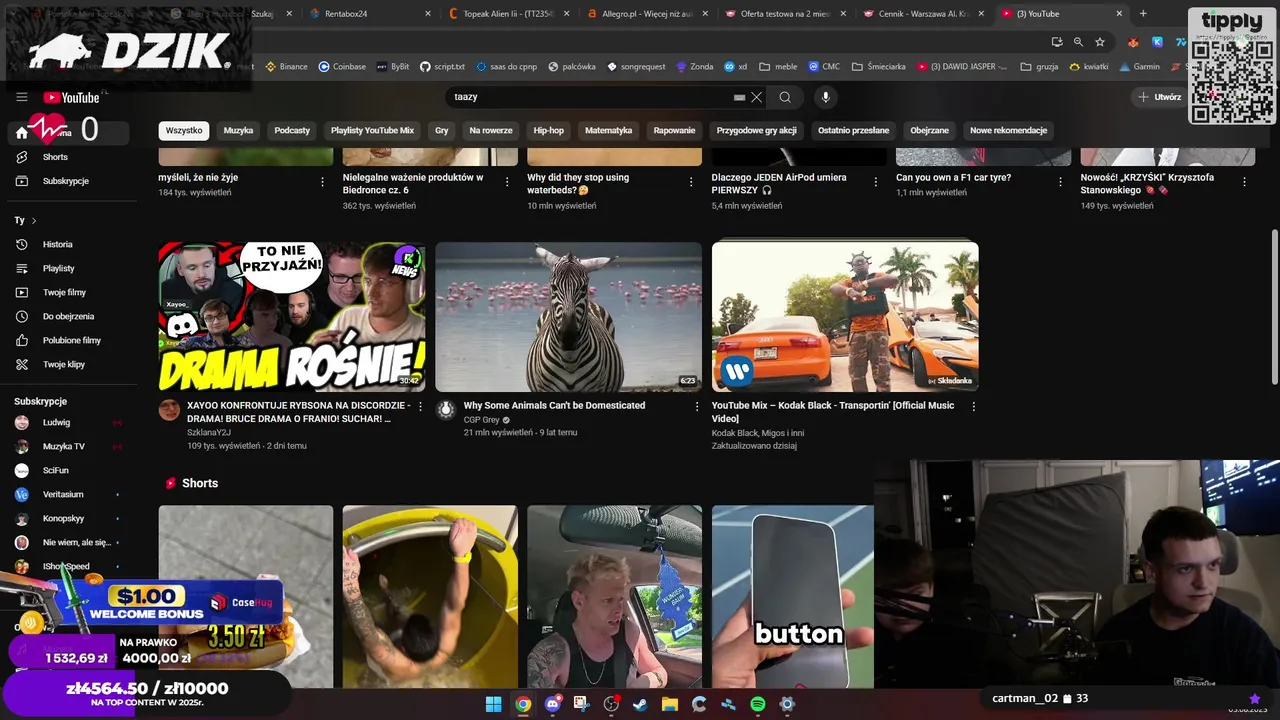Click the YouTube logo
The image size is (1280, 720).
pyautogui.click(x=71, y=97)
